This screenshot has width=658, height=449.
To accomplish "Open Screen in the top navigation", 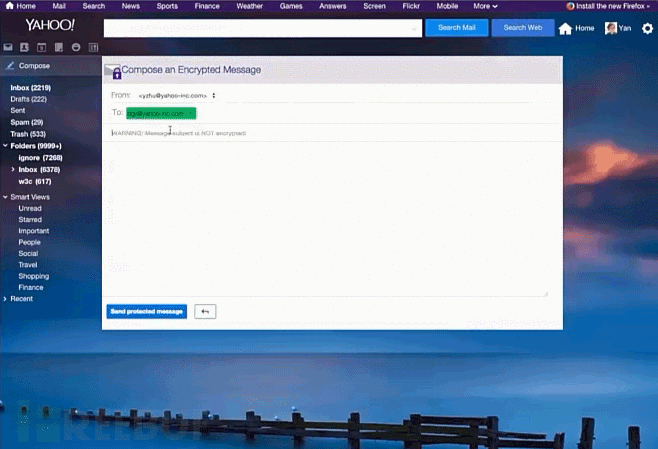I will [374, 6].
